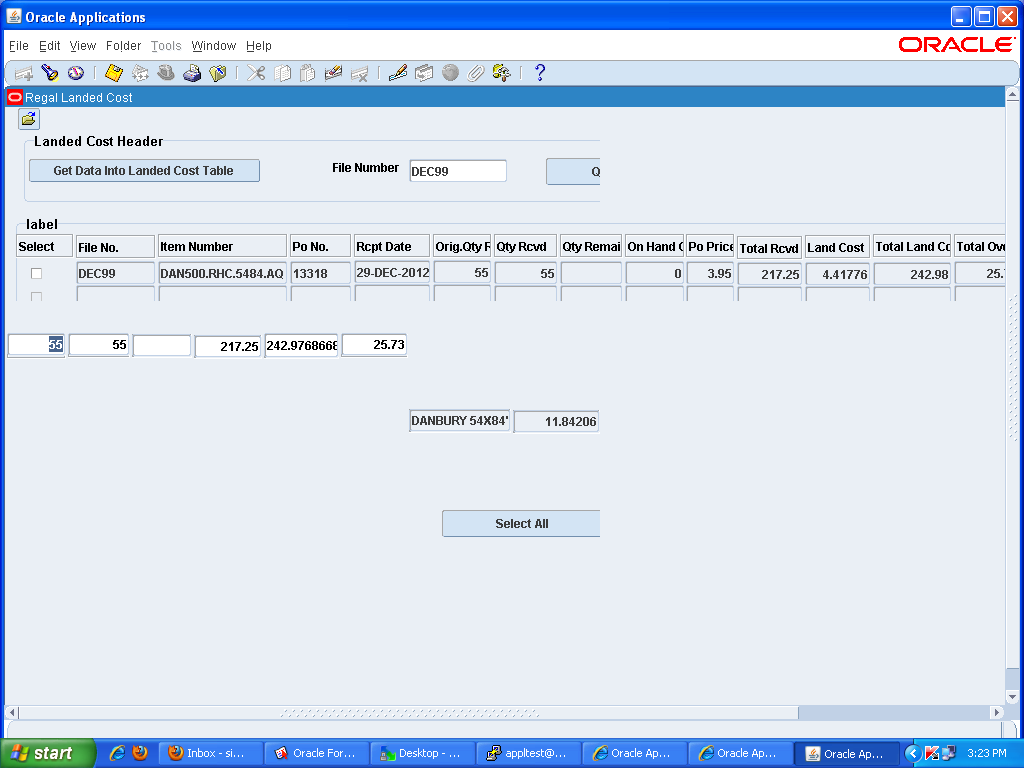Click the Rcpt Date cell 29-DEC-2012
The height and width of the screenshot is (768, 1024).
point(392,273)
